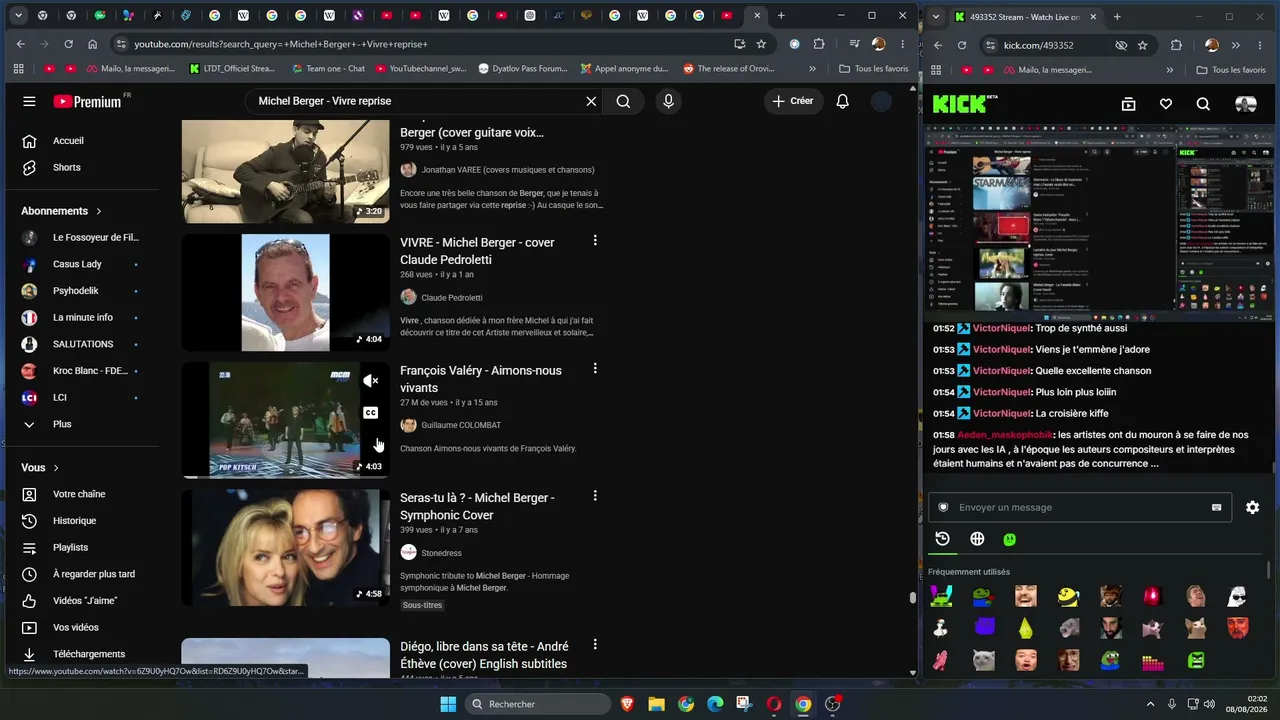Unmute the François Valéry video preview
The height and width of the screenshot is (720, 1280).
[370, 380]
